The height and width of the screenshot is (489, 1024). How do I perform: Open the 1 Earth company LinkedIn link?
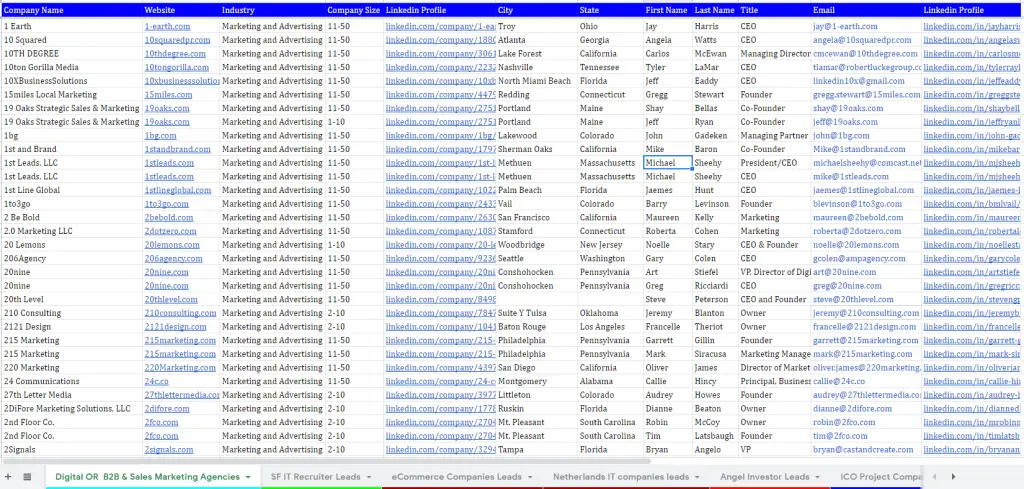coord(441,26)
